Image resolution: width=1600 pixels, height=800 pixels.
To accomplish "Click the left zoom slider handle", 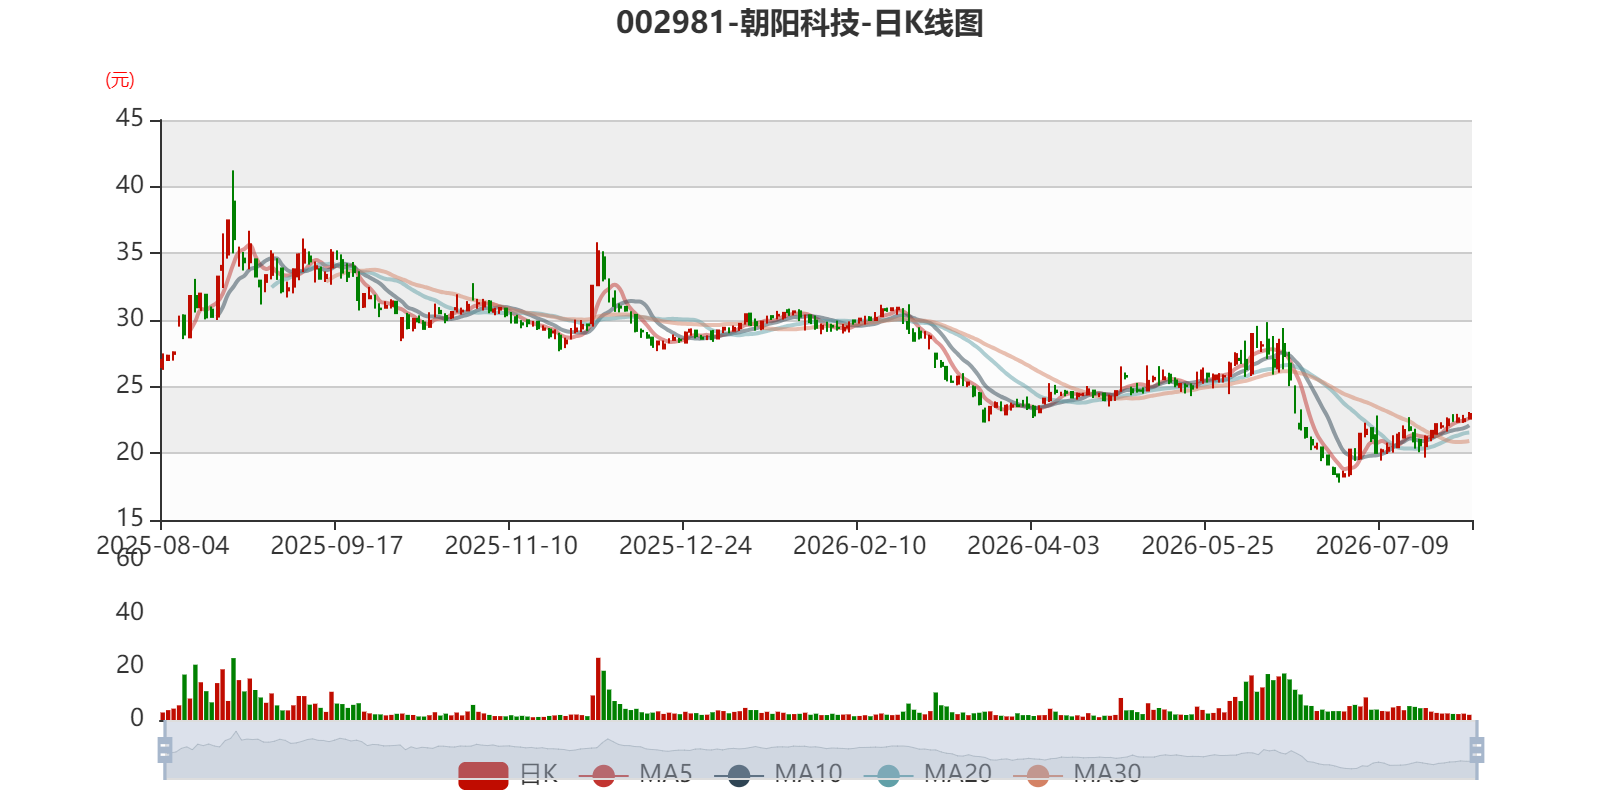I will [x=165, y=749].
